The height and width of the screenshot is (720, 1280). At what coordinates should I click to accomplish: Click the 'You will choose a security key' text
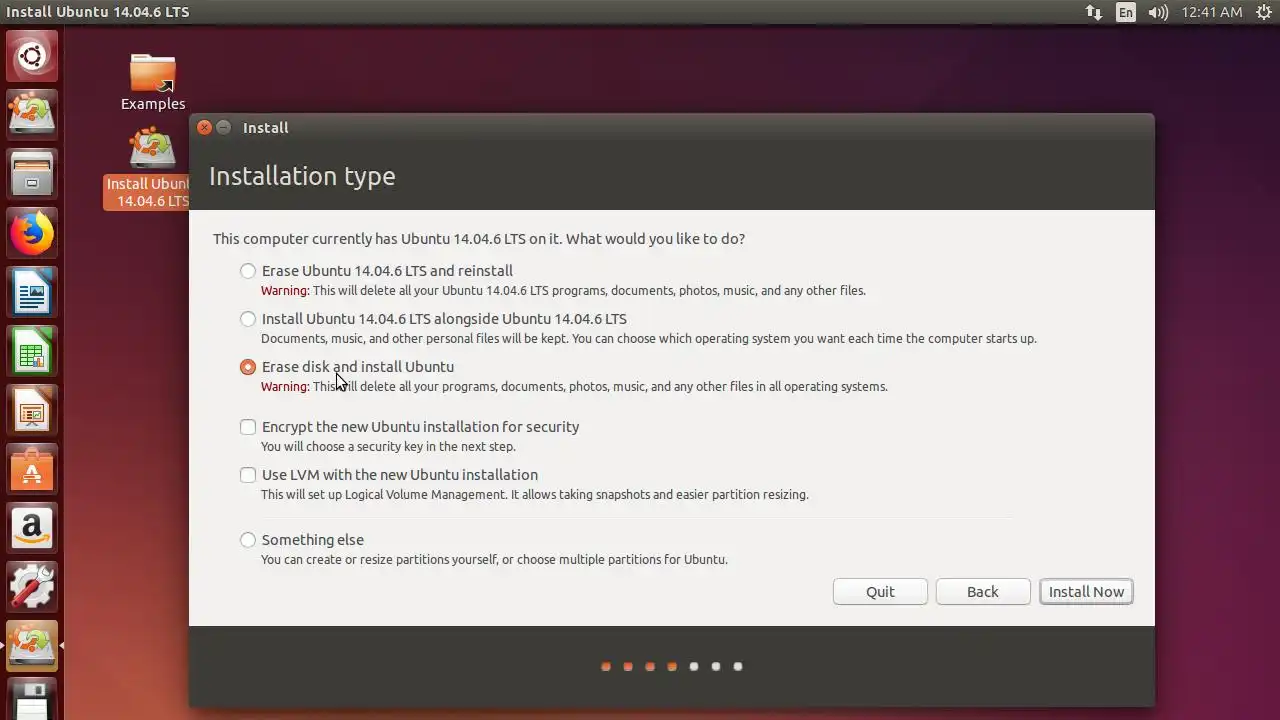(x=388, y=447)
